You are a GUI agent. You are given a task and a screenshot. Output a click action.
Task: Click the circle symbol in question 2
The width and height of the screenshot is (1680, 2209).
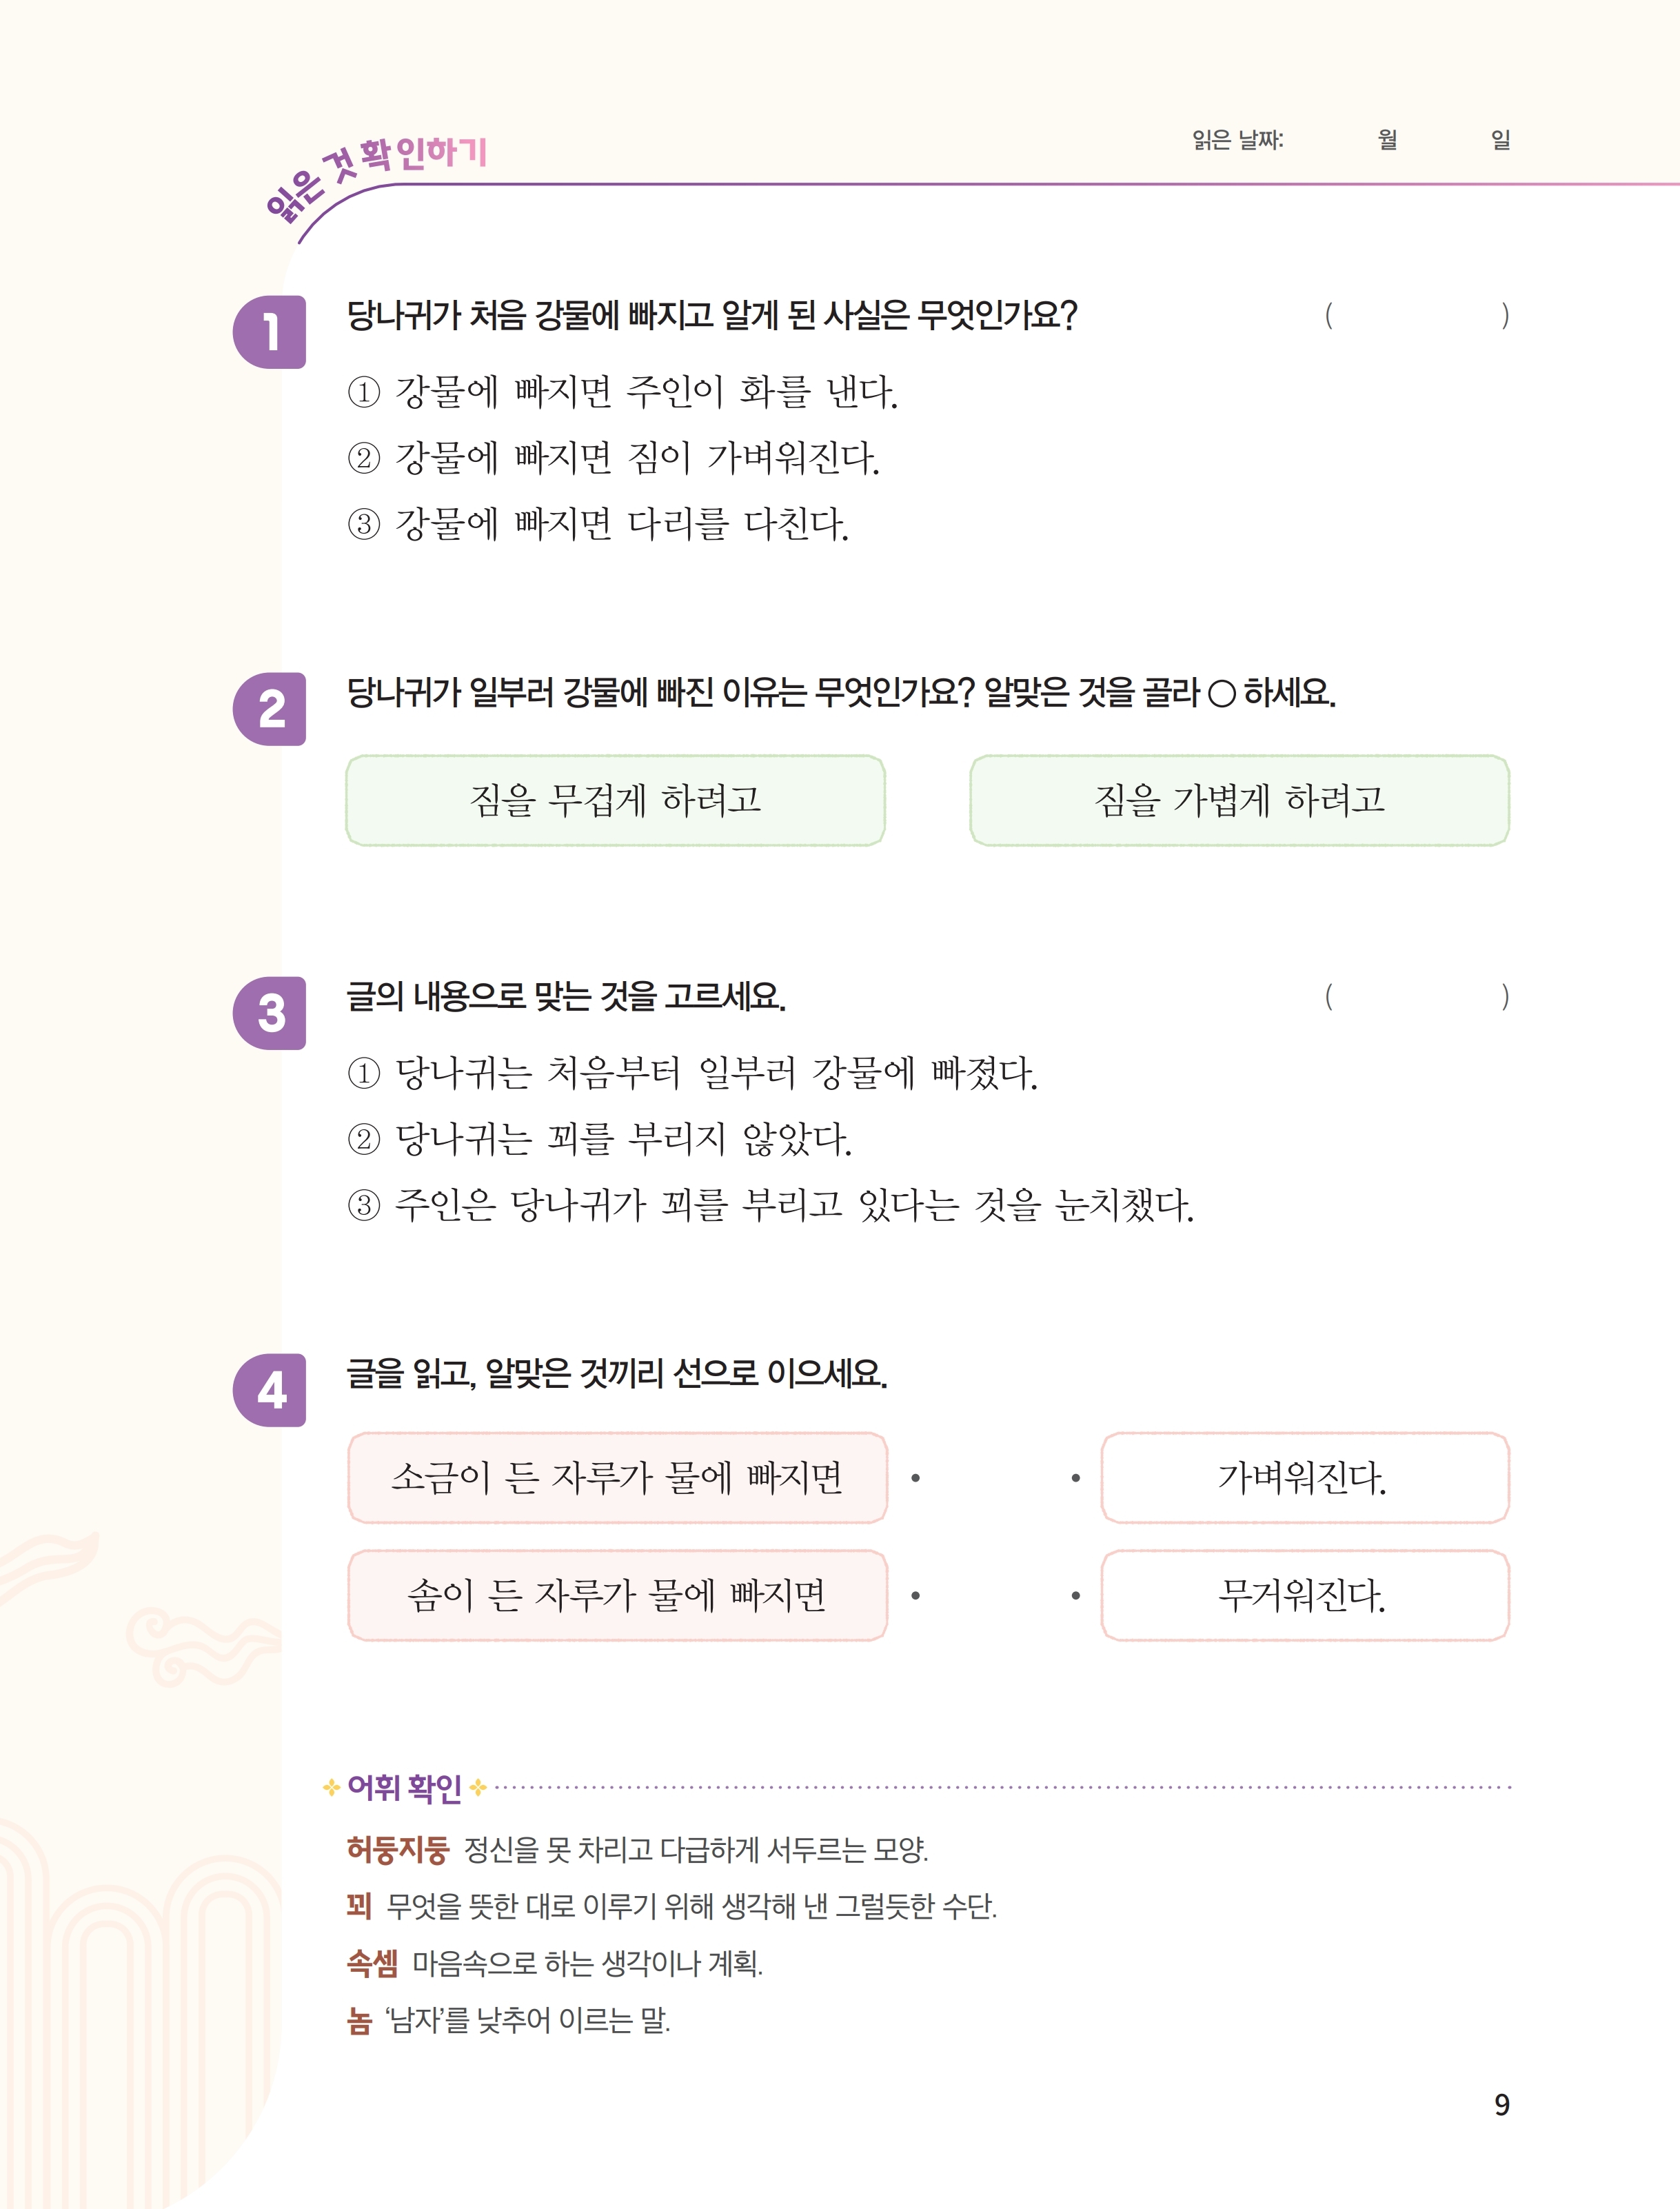[1221, 693]
